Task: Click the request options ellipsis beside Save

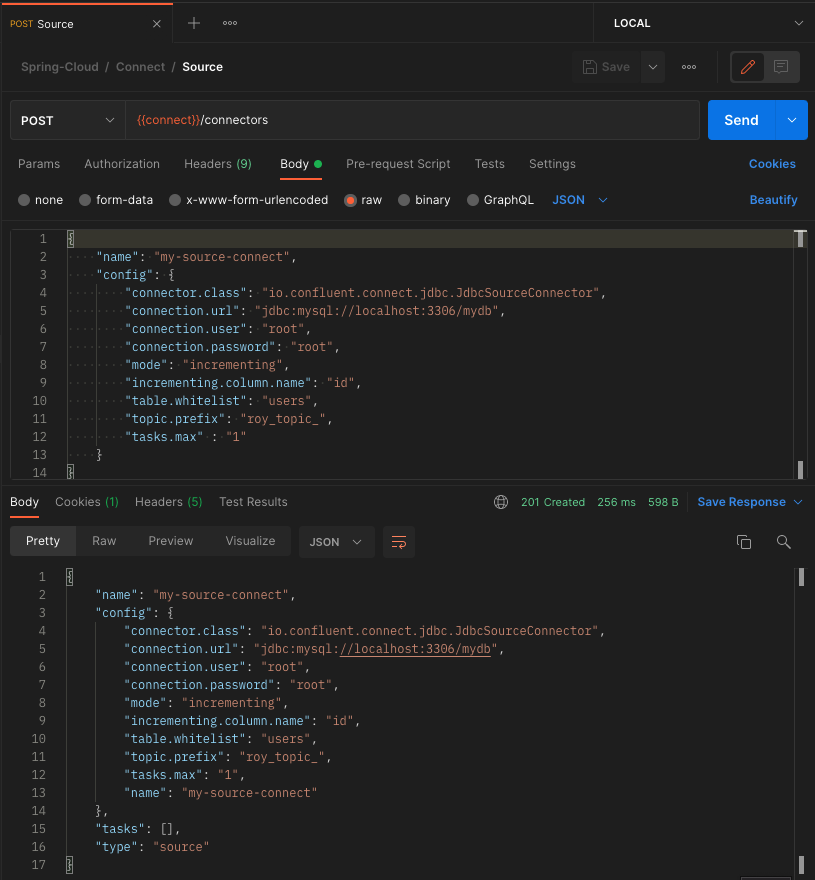Action: [x=689, y=67]
